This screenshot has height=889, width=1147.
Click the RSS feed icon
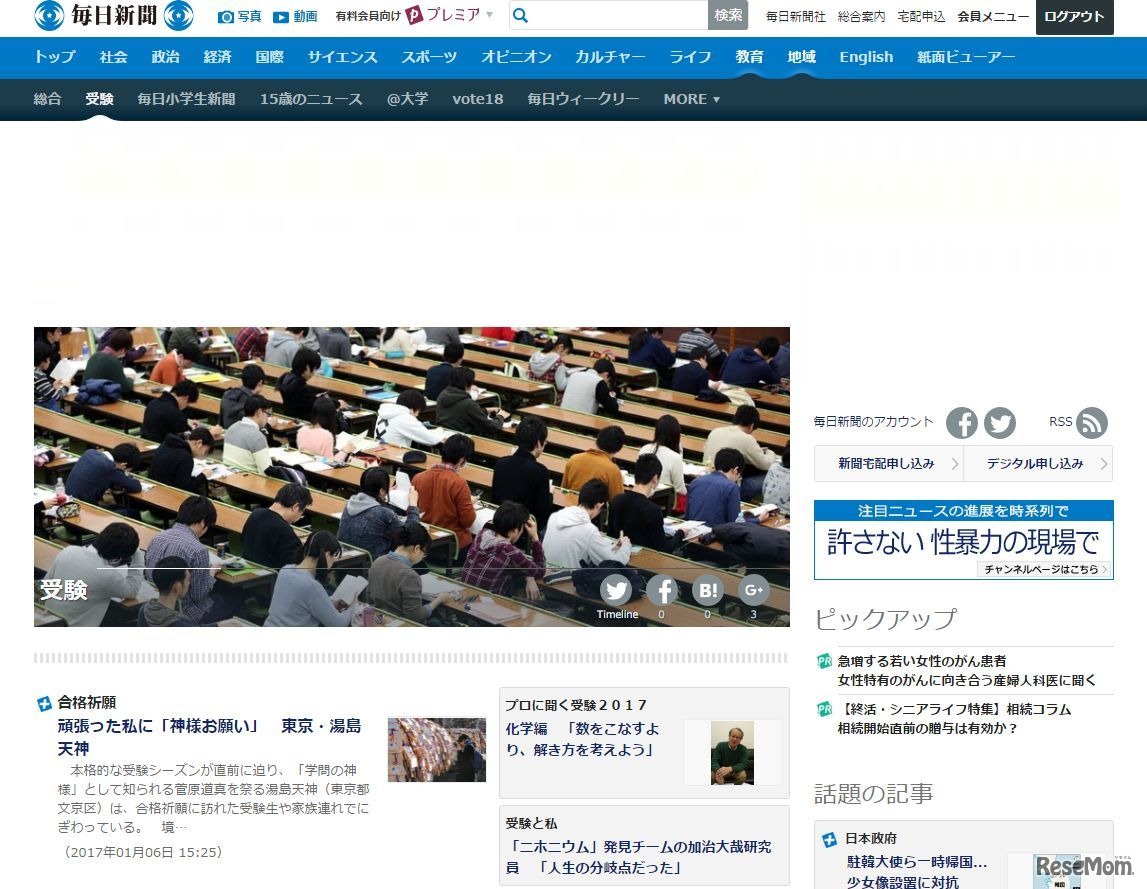click(1092, 423)
